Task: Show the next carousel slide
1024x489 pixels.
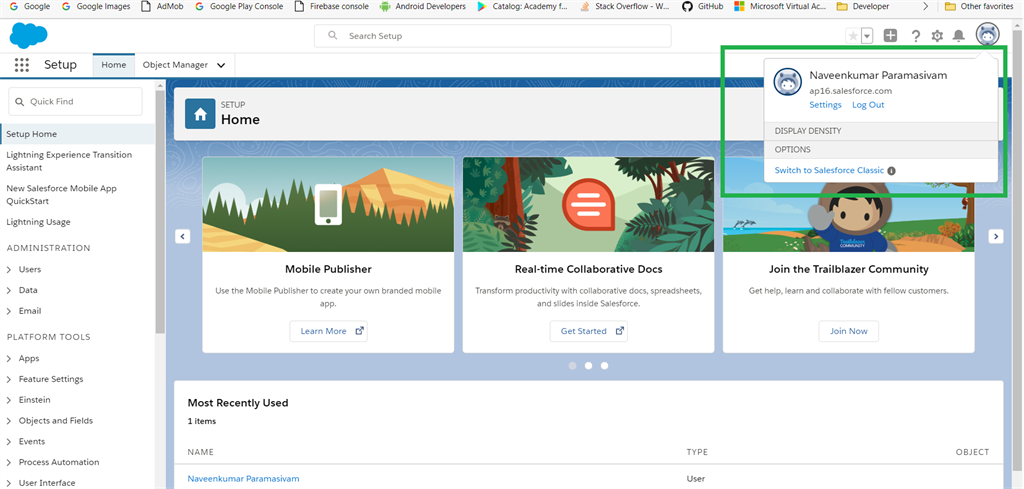Action: point(996,236)
